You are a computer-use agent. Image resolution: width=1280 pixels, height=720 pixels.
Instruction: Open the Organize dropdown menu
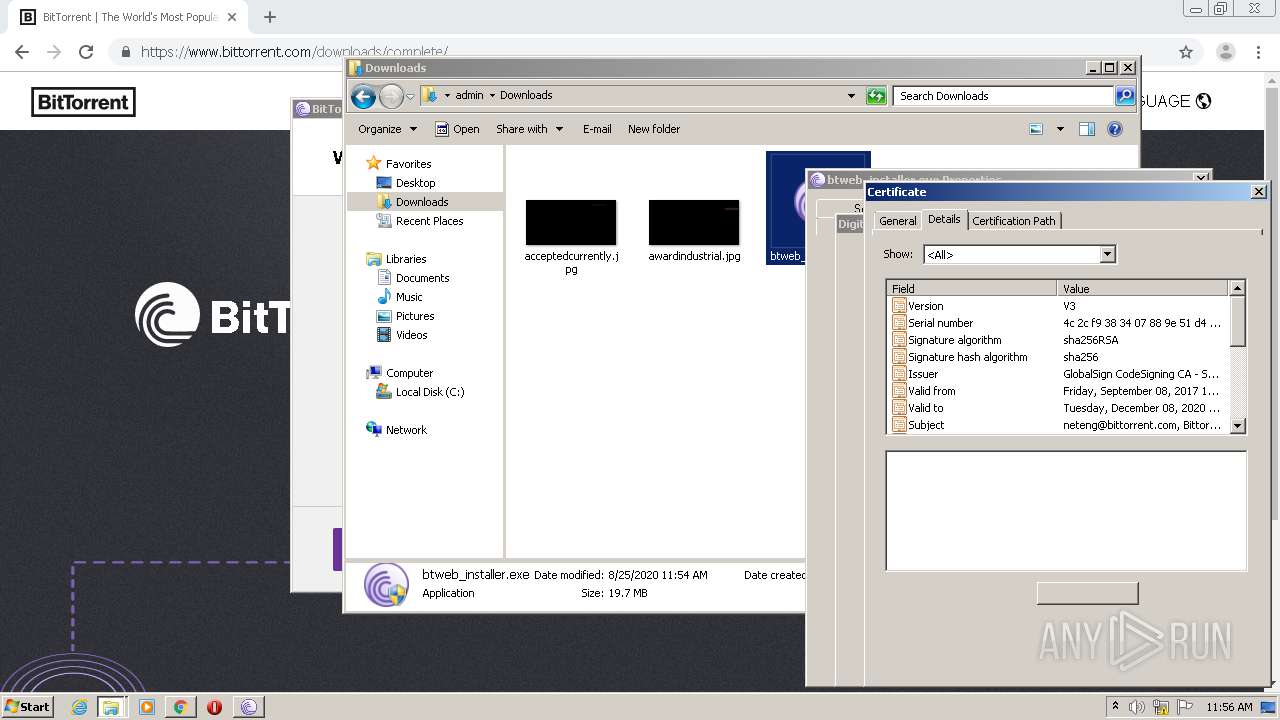387,129
